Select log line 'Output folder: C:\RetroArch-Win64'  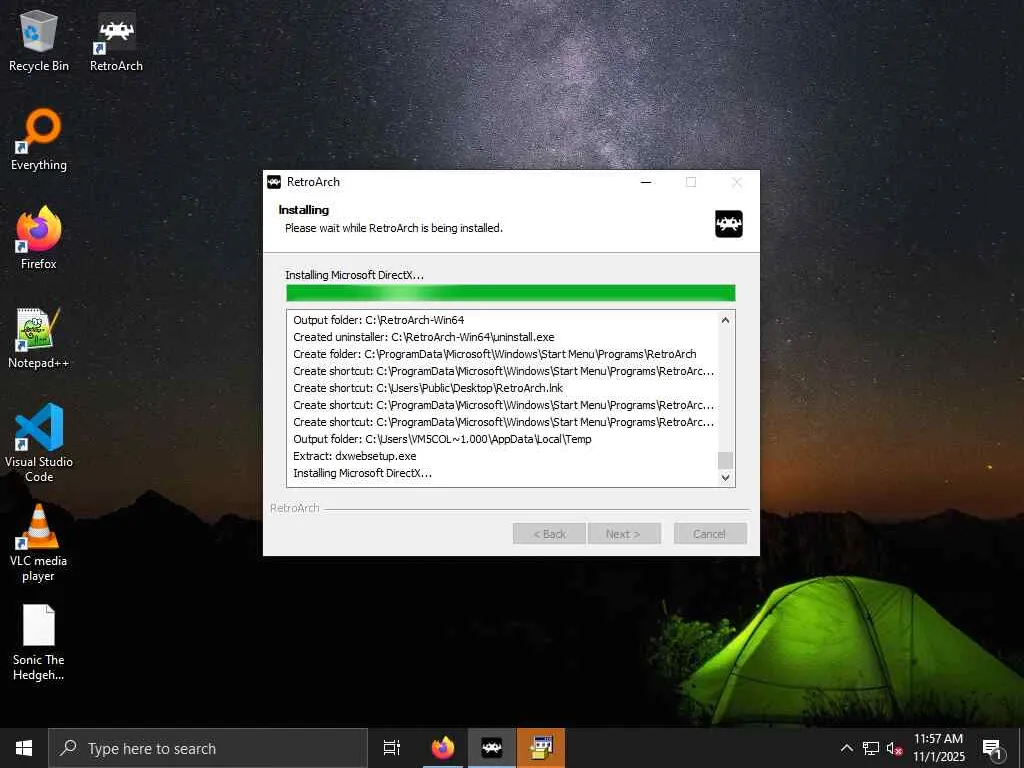379,320
